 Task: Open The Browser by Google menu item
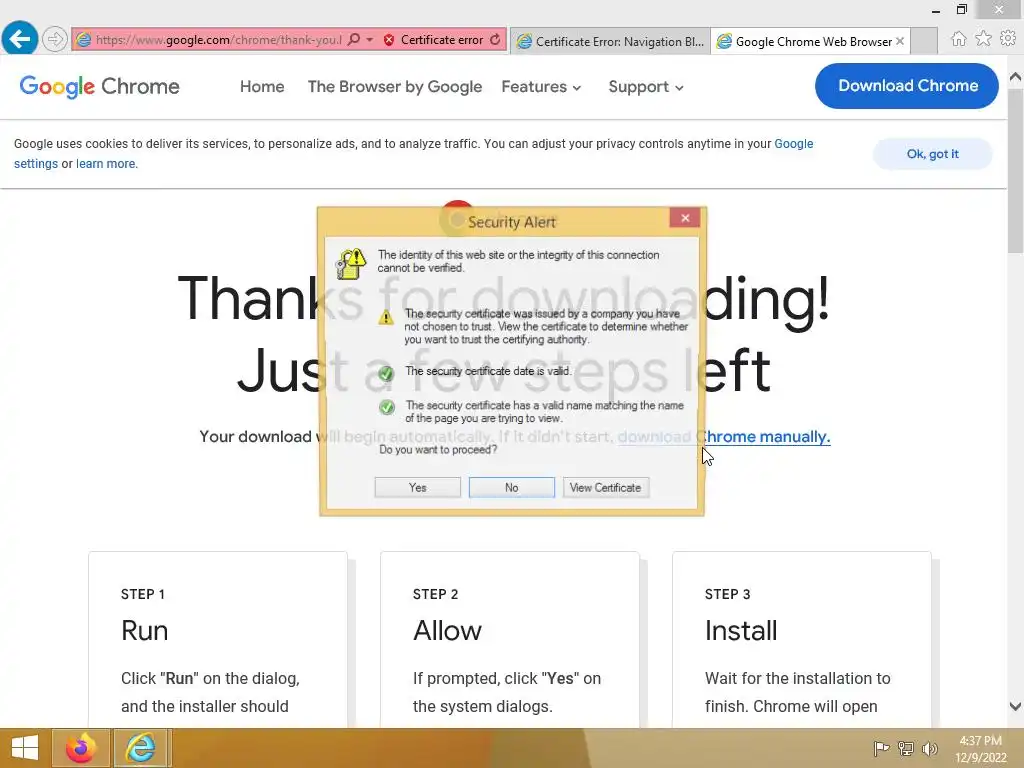pyautogui.click(x=394, y=86)
